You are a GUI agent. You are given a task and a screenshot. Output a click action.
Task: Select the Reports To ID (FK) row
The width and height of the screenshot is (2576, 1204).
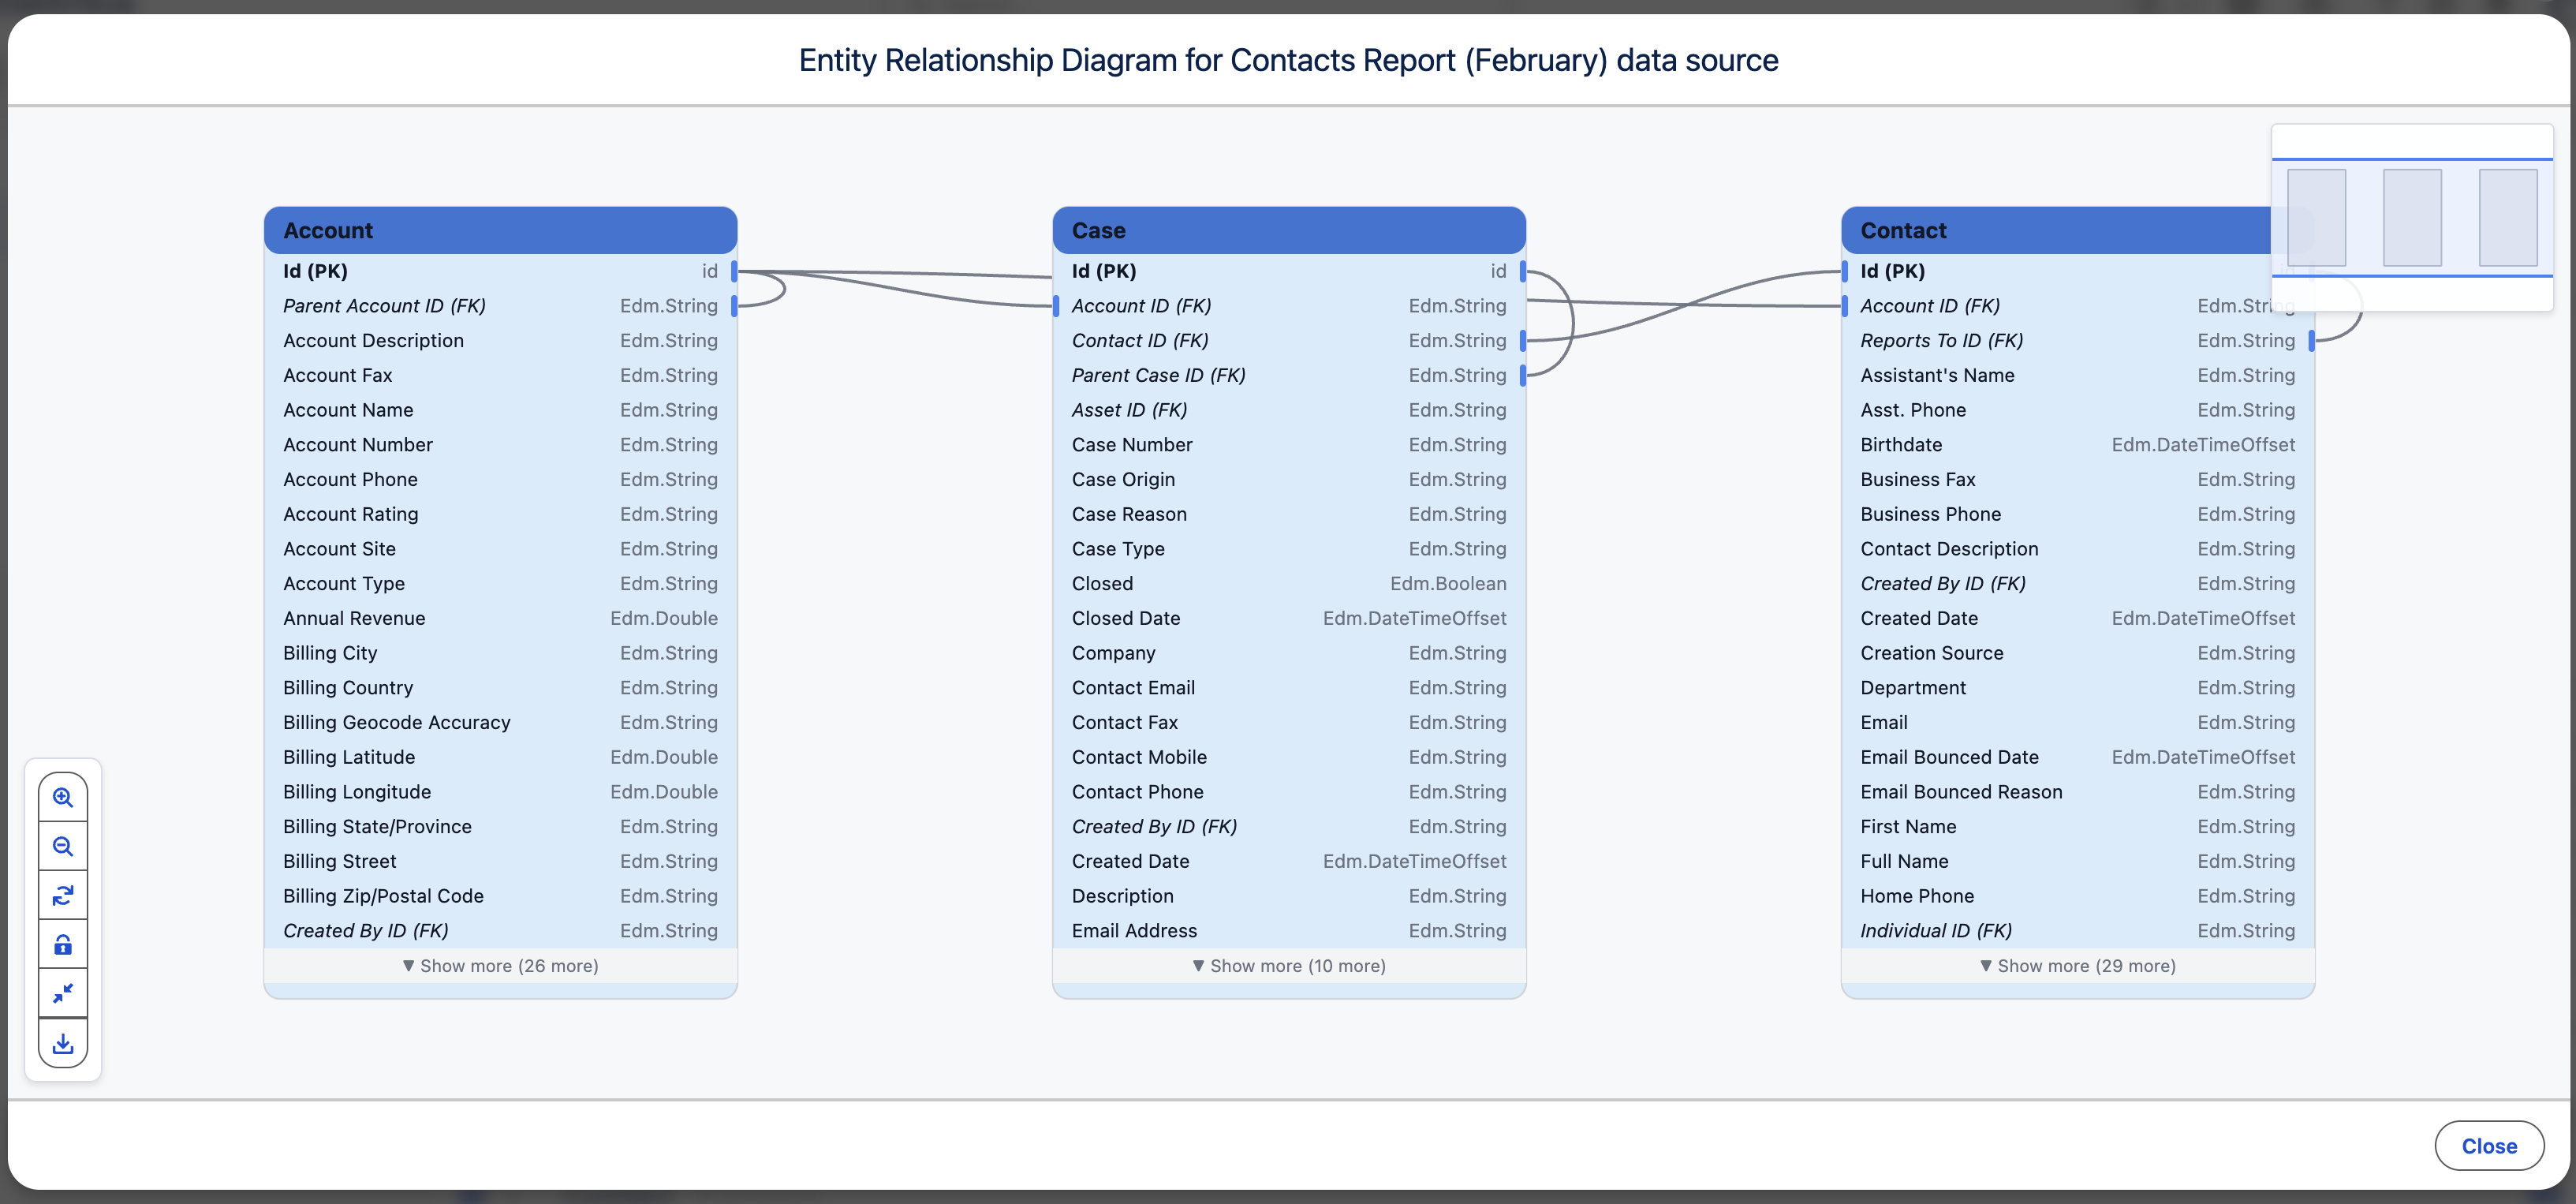[2077, 341]
